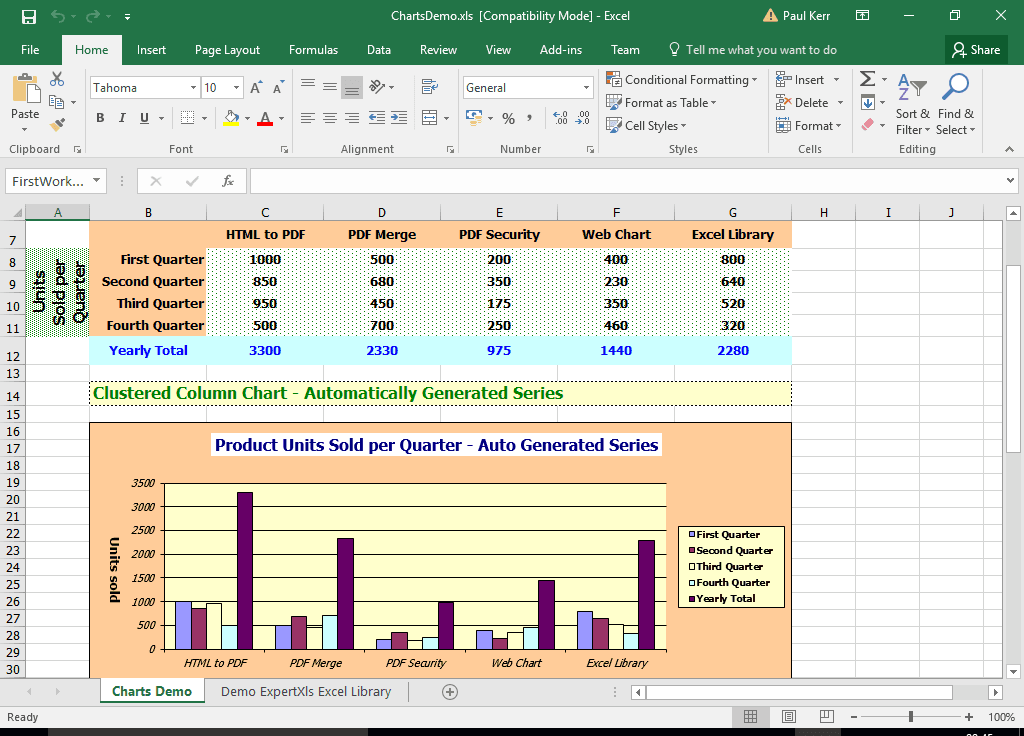This screenshot has width=1024, height=736.
Task: Click the Paste clipboard icon
Action: coord(26,88)
